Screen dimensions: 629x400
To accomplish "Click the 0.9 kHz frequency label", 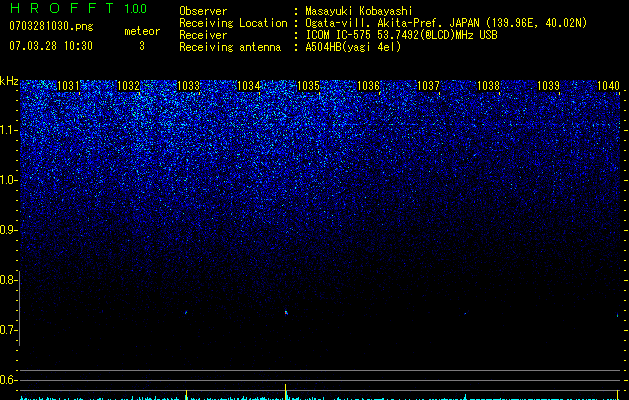I will (8, 230).
